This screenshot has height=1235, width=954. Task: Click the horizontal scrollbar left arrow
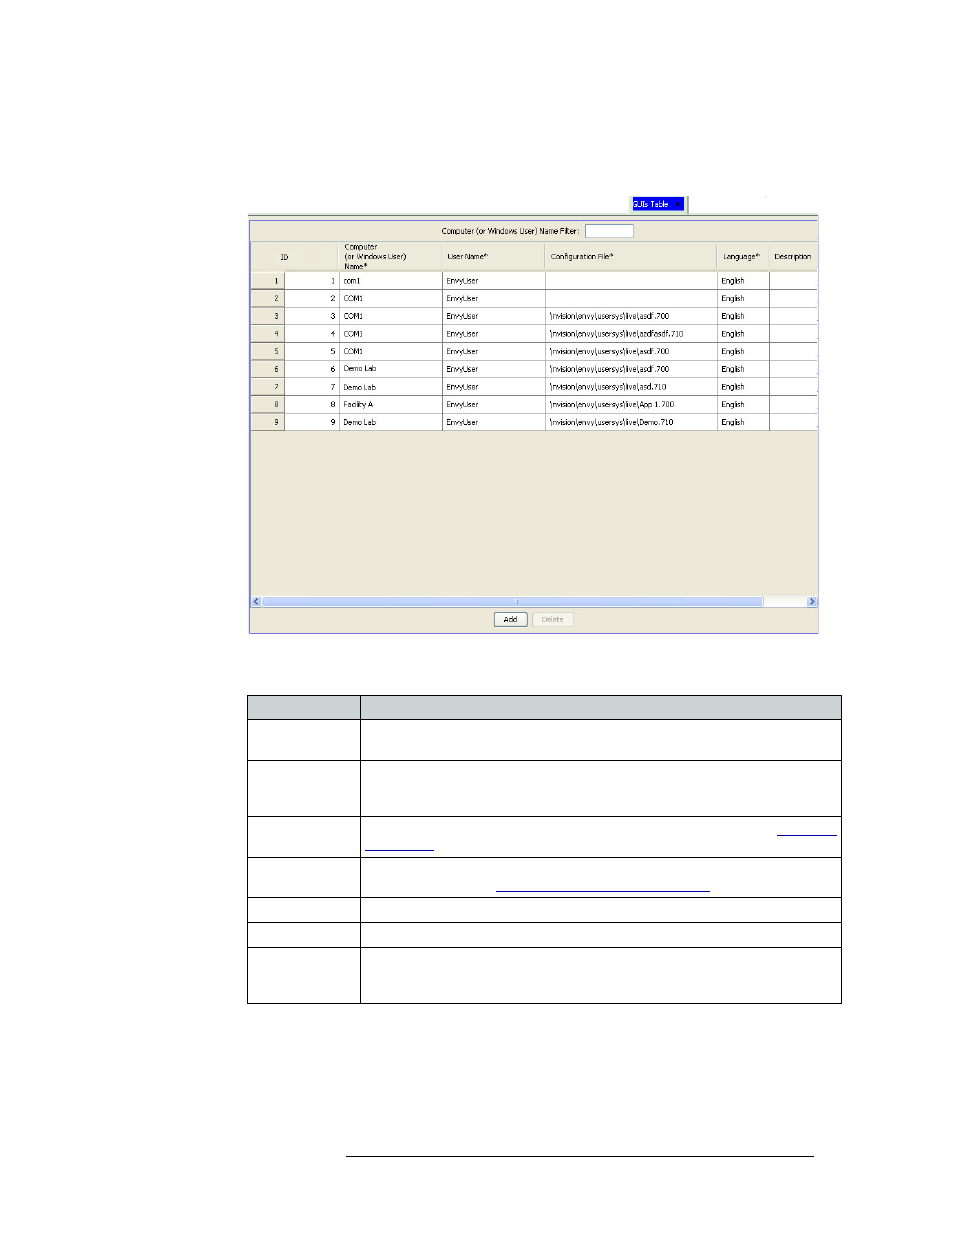tap(256, 602)
